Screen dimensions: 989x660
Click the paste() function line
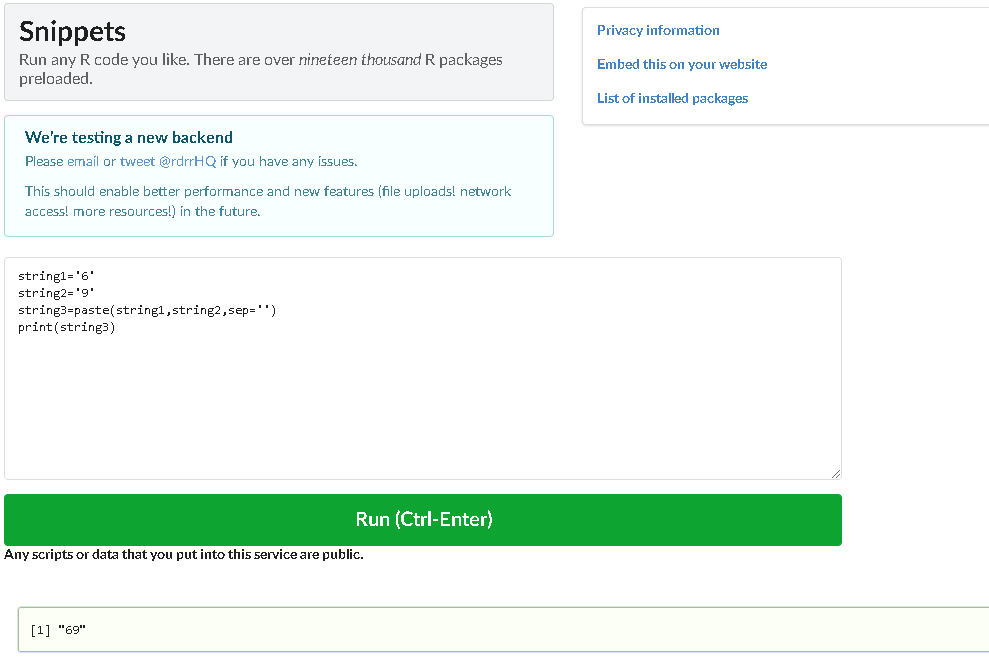click(140, 309)
